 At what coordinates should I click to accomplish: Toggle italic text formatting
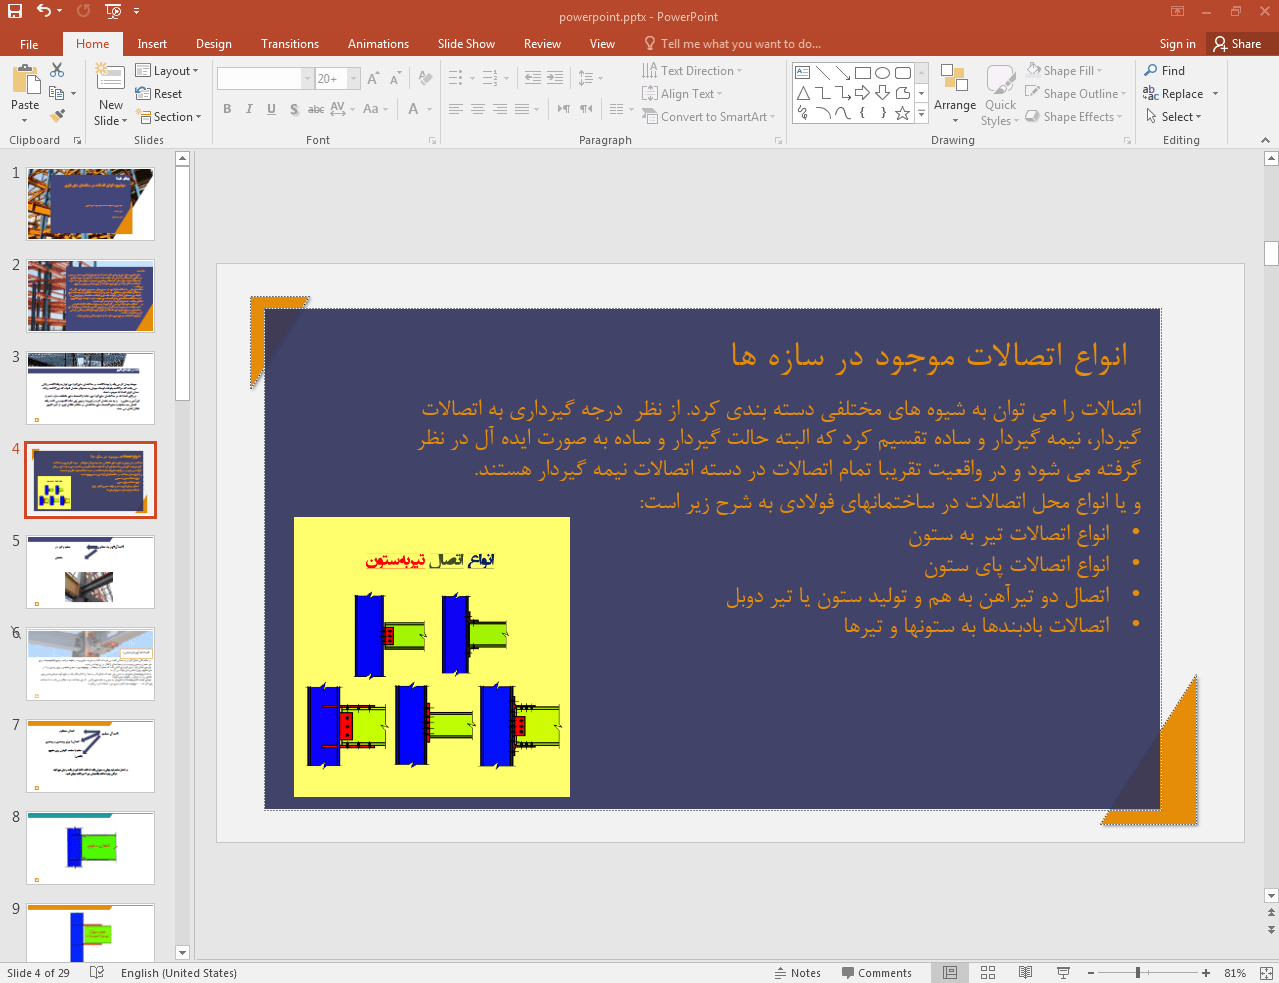249,109
